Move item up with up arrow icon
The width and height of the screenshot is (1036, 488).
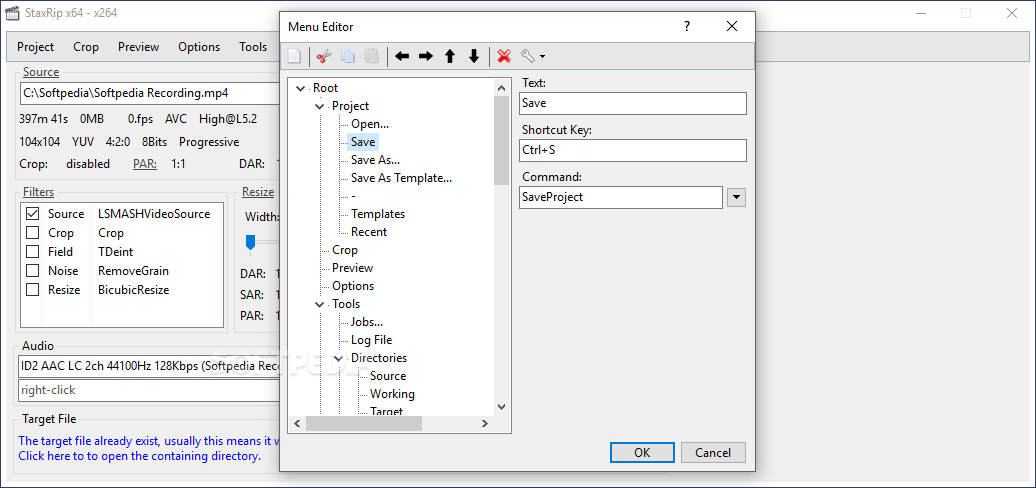[450, 56]
